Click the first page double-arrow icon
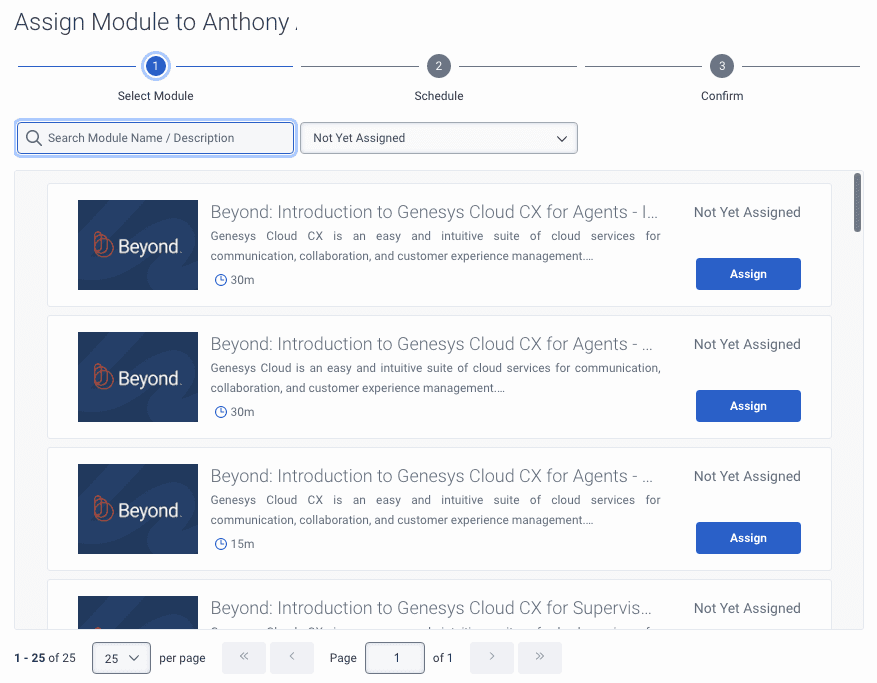The image size is (877, 683). [243, 657]
